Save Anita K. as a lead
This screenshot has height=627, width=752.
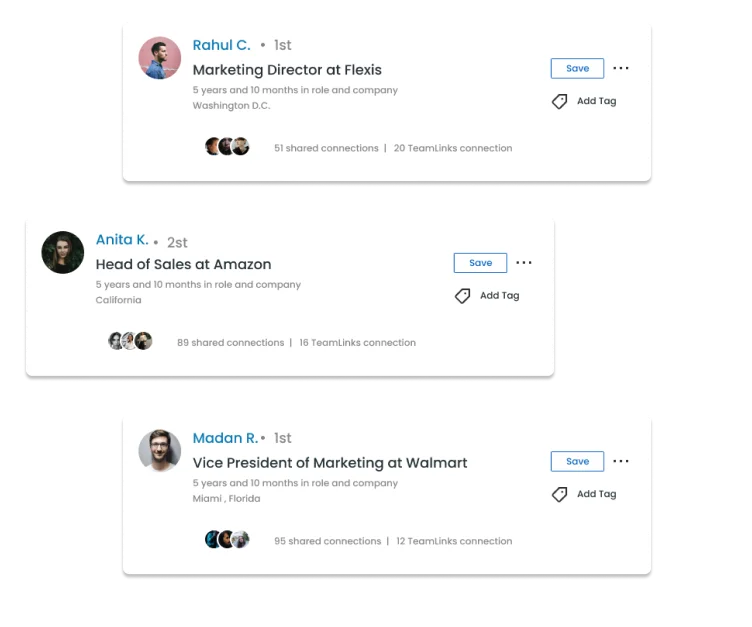point(480,263)
